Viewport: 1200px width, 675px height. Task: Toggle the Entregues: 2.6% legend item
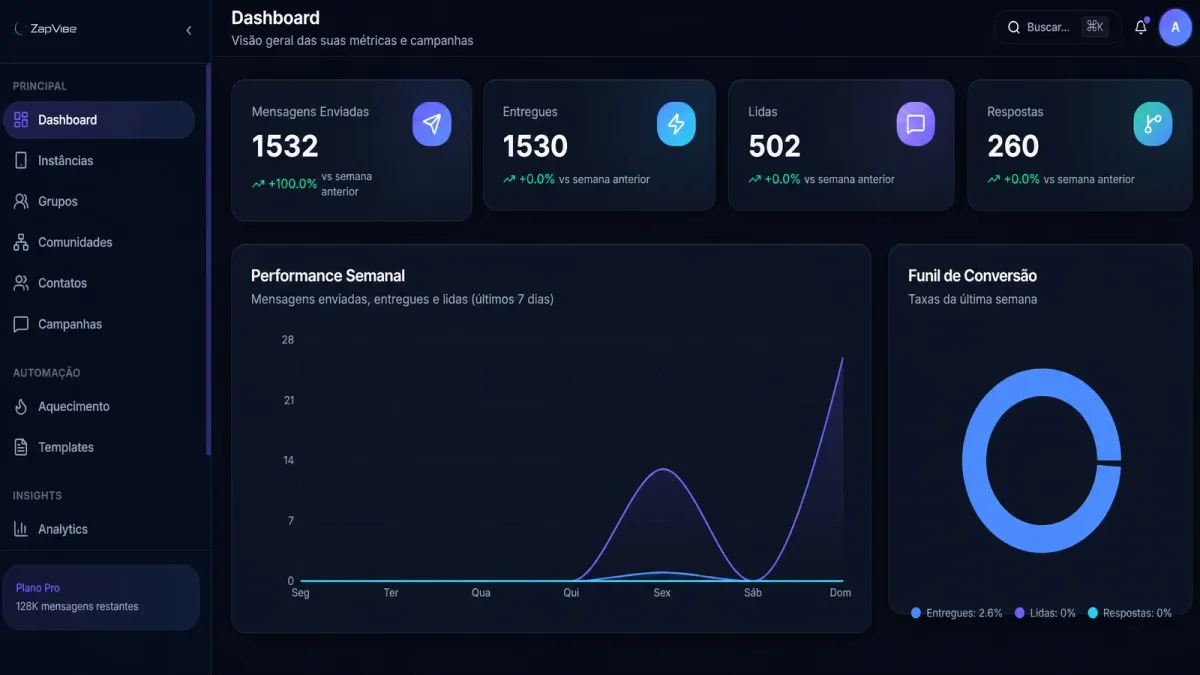(957, 613)
